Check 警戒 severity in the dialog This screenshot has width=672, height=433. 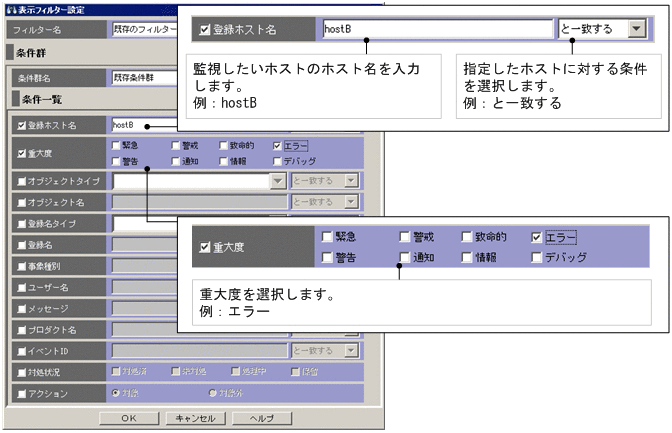click(175, 146)
